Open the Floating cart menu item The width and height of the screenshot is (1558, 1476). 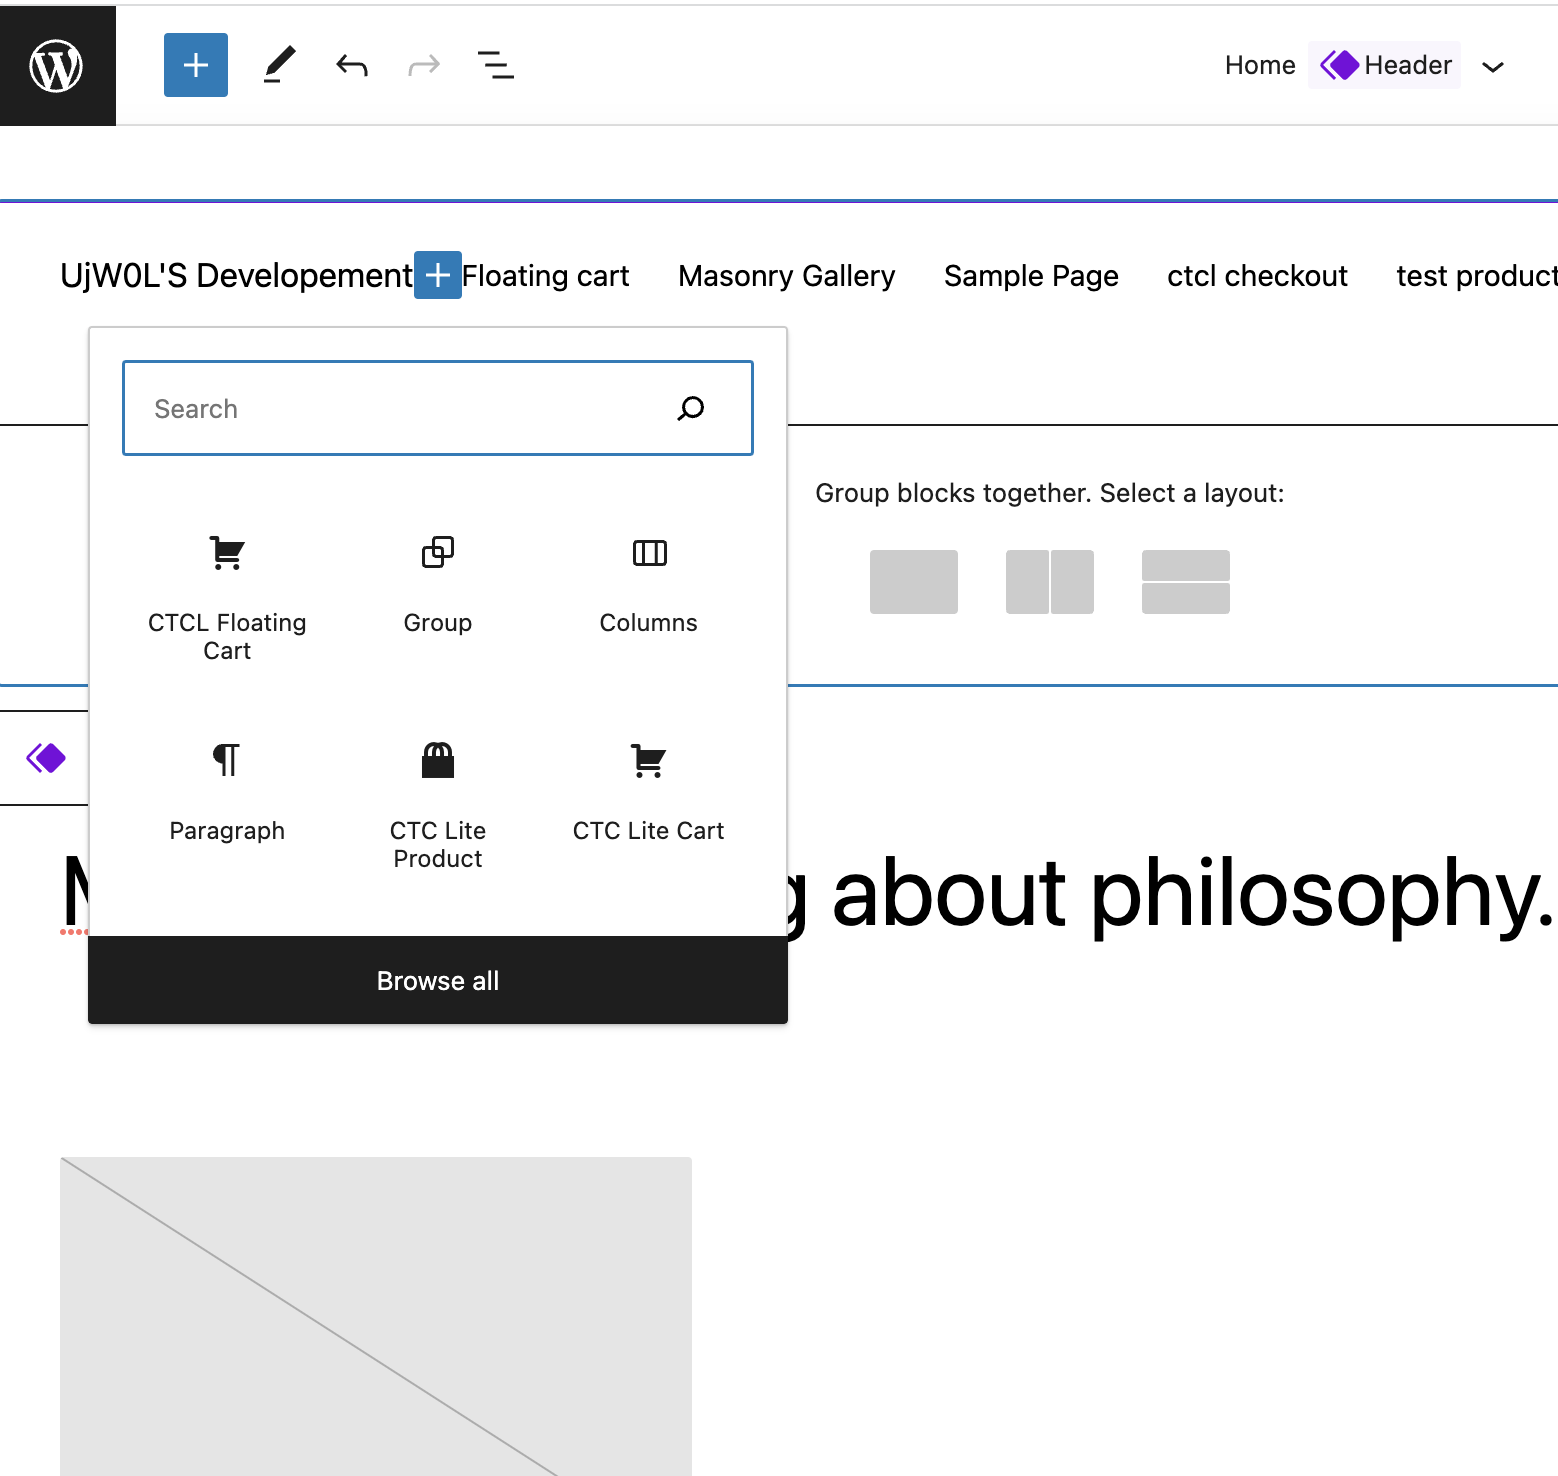[x=545, y=276]
